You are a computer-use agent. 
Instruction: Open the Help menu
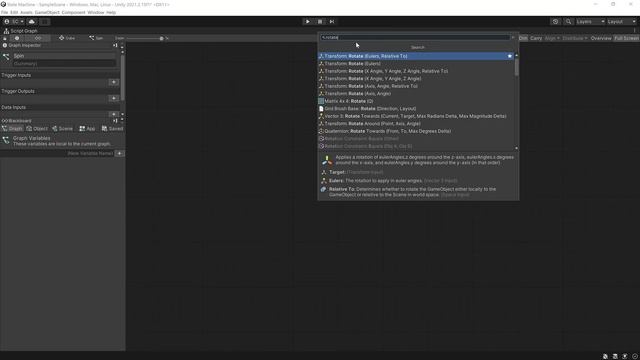tap(111, 13)
